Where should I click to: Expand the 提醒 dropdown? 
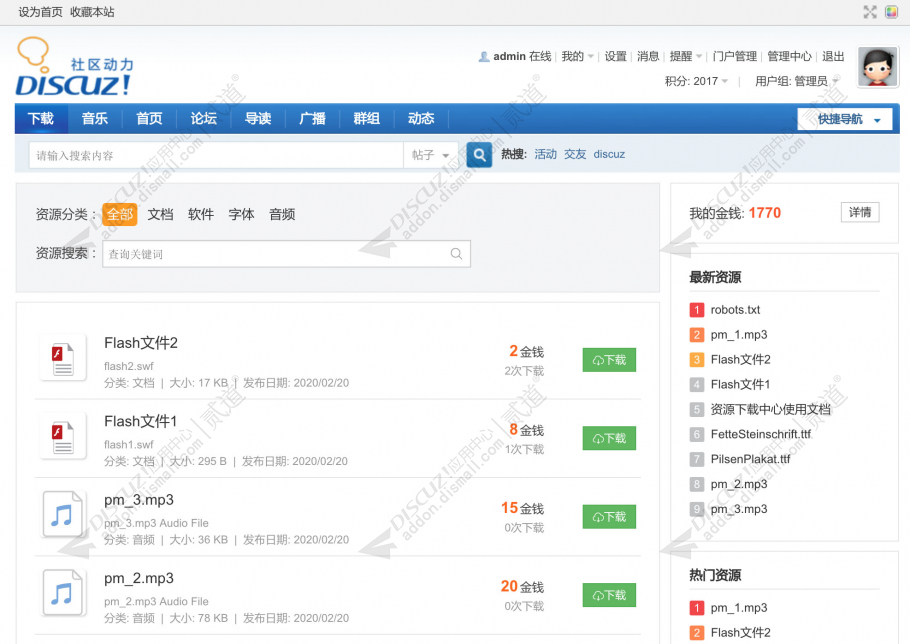pyautogui.click(x=685, y=56)
